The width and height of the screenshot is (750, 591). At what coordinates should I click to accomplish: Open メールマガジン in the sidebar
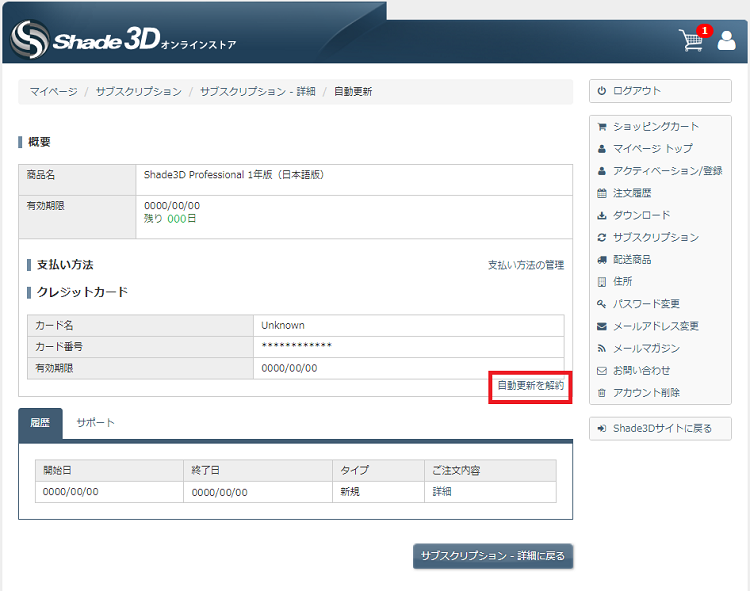coord(646,349)
